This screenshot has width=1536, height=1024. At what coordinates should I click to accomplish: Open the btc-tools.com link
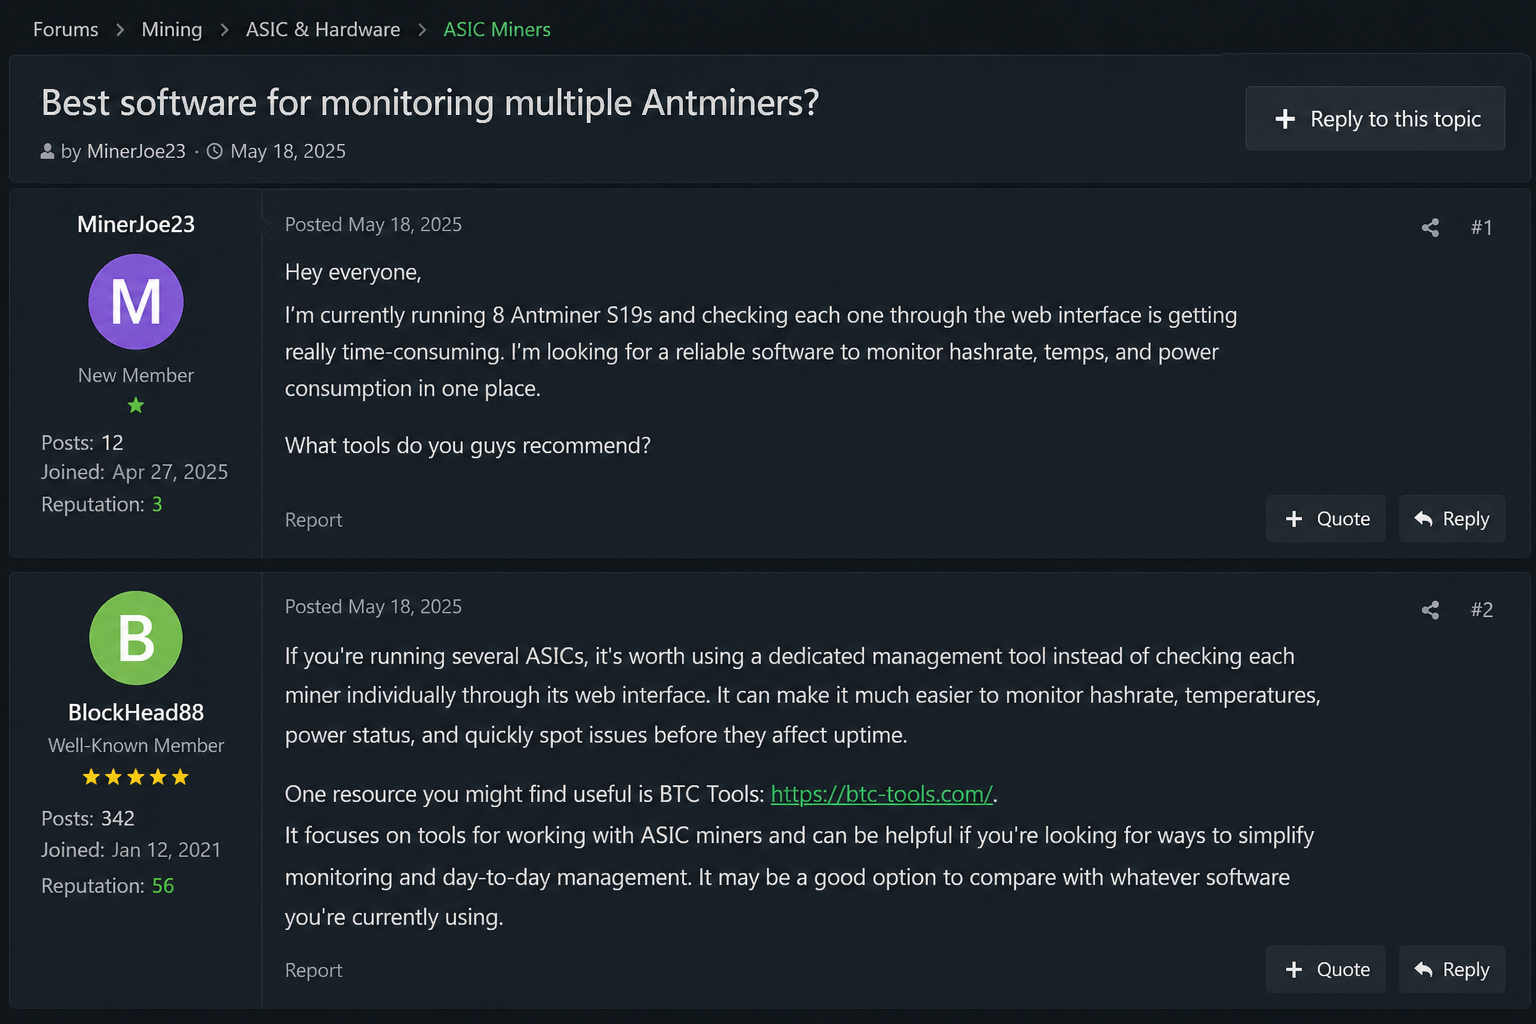(x=882, y=794)
